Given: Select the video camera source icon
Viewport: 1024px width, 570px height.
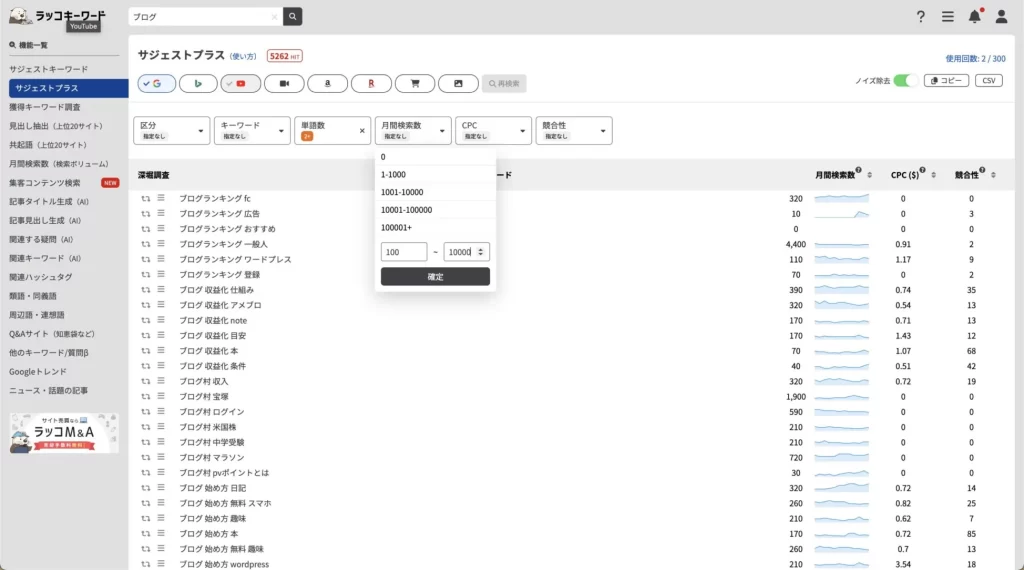Looking at the screenshot, I should pyautogui.click(x=284, y=84).
